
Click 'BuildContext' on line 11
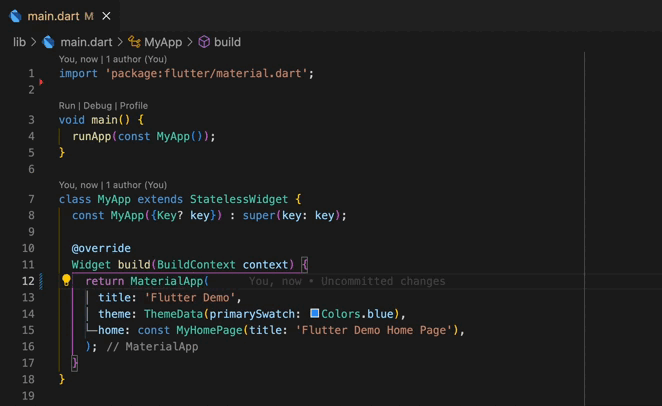(196, 265)
